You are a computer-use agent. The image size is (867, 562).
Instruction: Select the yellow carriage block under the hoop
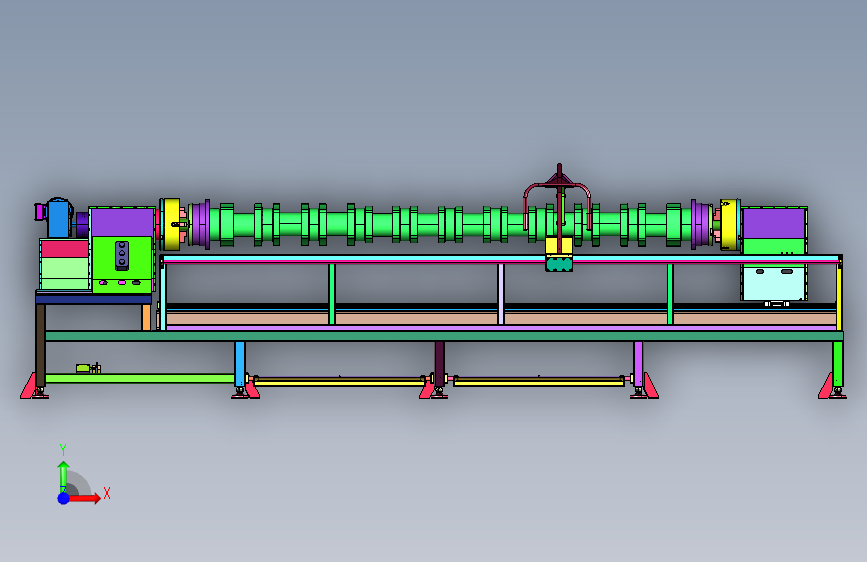pos(558,246)
